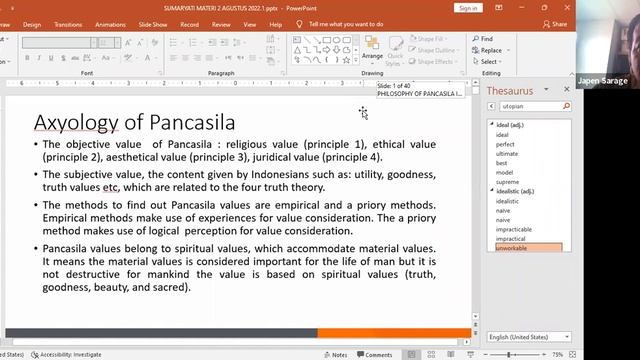
Task: Collapse the 'idealistic (adj.)' thesaurus group
Action: click(492, 190)
